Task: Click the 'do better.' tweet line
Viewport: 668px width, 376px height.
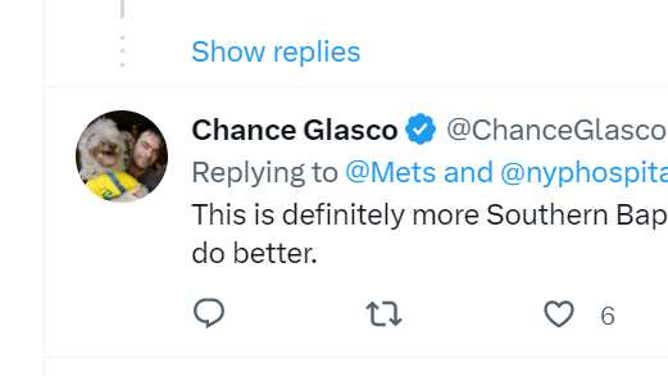Action: pyautogui.click(x=254, y=254)
